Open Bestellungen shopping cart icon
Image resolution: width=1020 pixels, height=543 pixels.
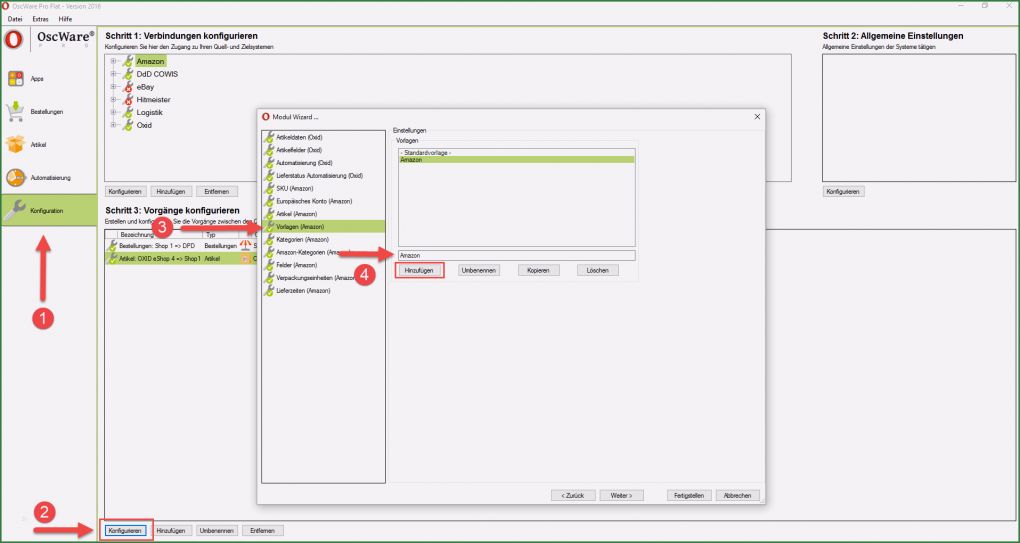(16, 111)
